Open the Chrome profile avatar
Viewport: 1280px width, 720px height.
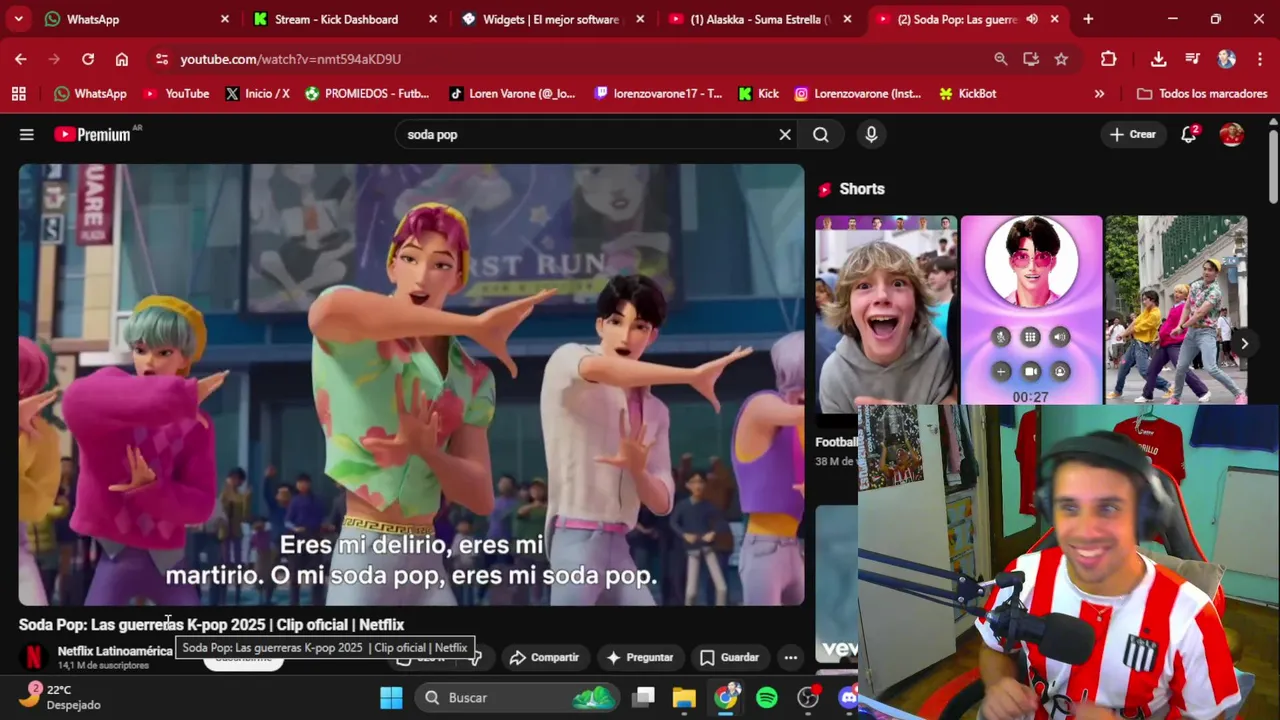tap(1227, 59)
